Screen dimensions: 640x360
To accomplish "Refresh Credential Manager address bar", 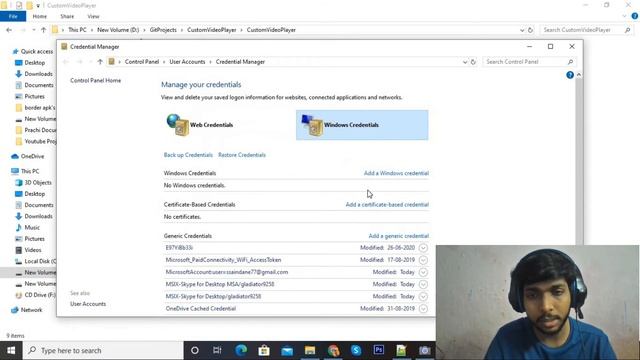I will coord(473,62).
